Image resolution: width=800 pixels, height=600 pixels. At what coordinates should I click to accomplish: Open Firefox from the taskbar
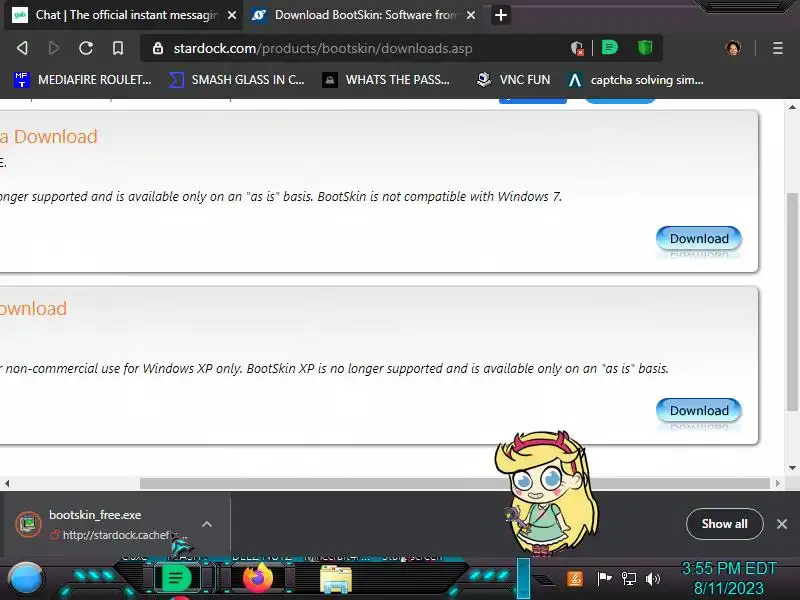tap(258, 579)
